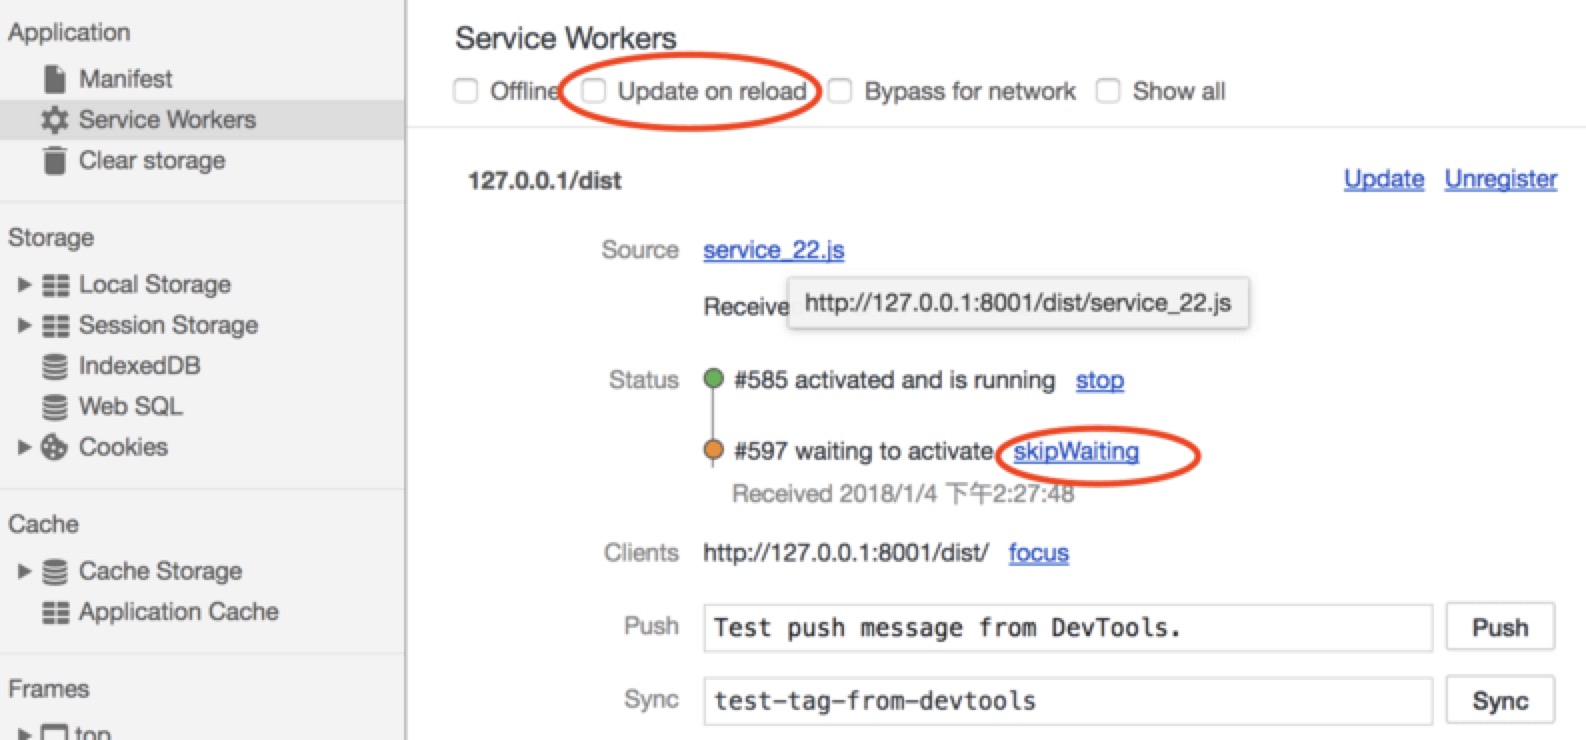
Task: Open the Manifest file icon
Action: coord(55,78)
